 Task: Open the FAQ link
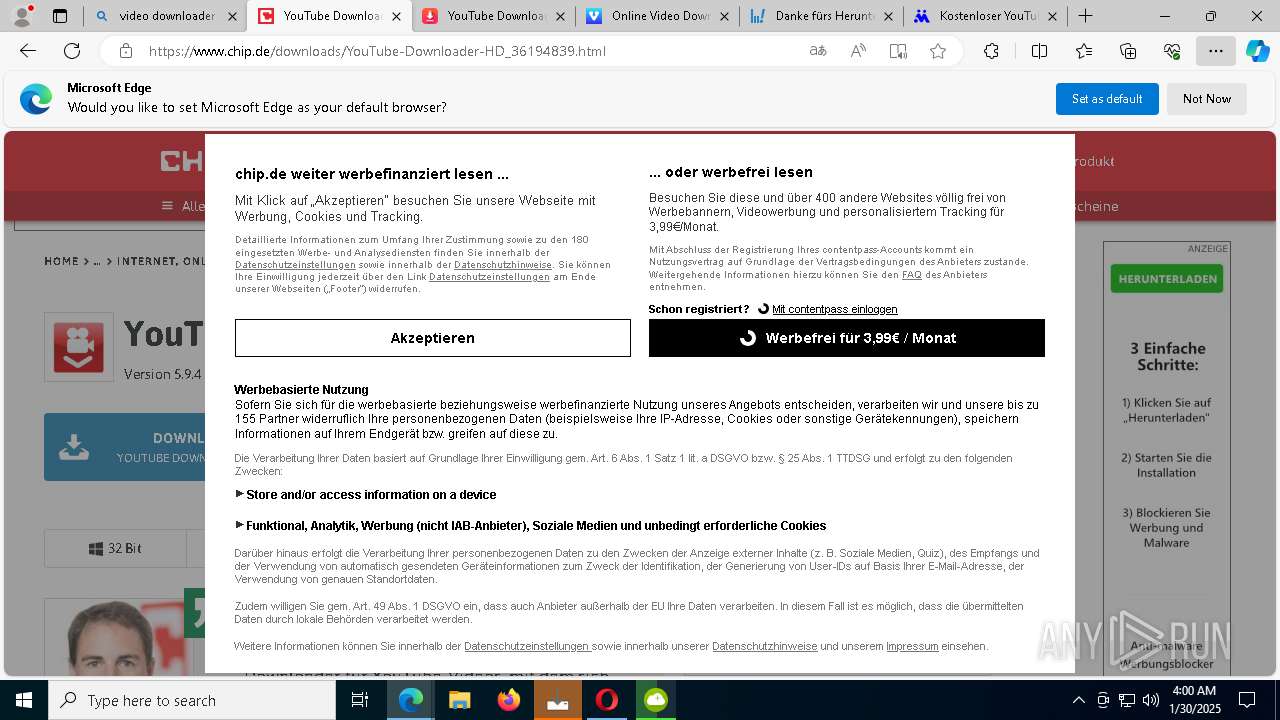[x=912, y=274]
